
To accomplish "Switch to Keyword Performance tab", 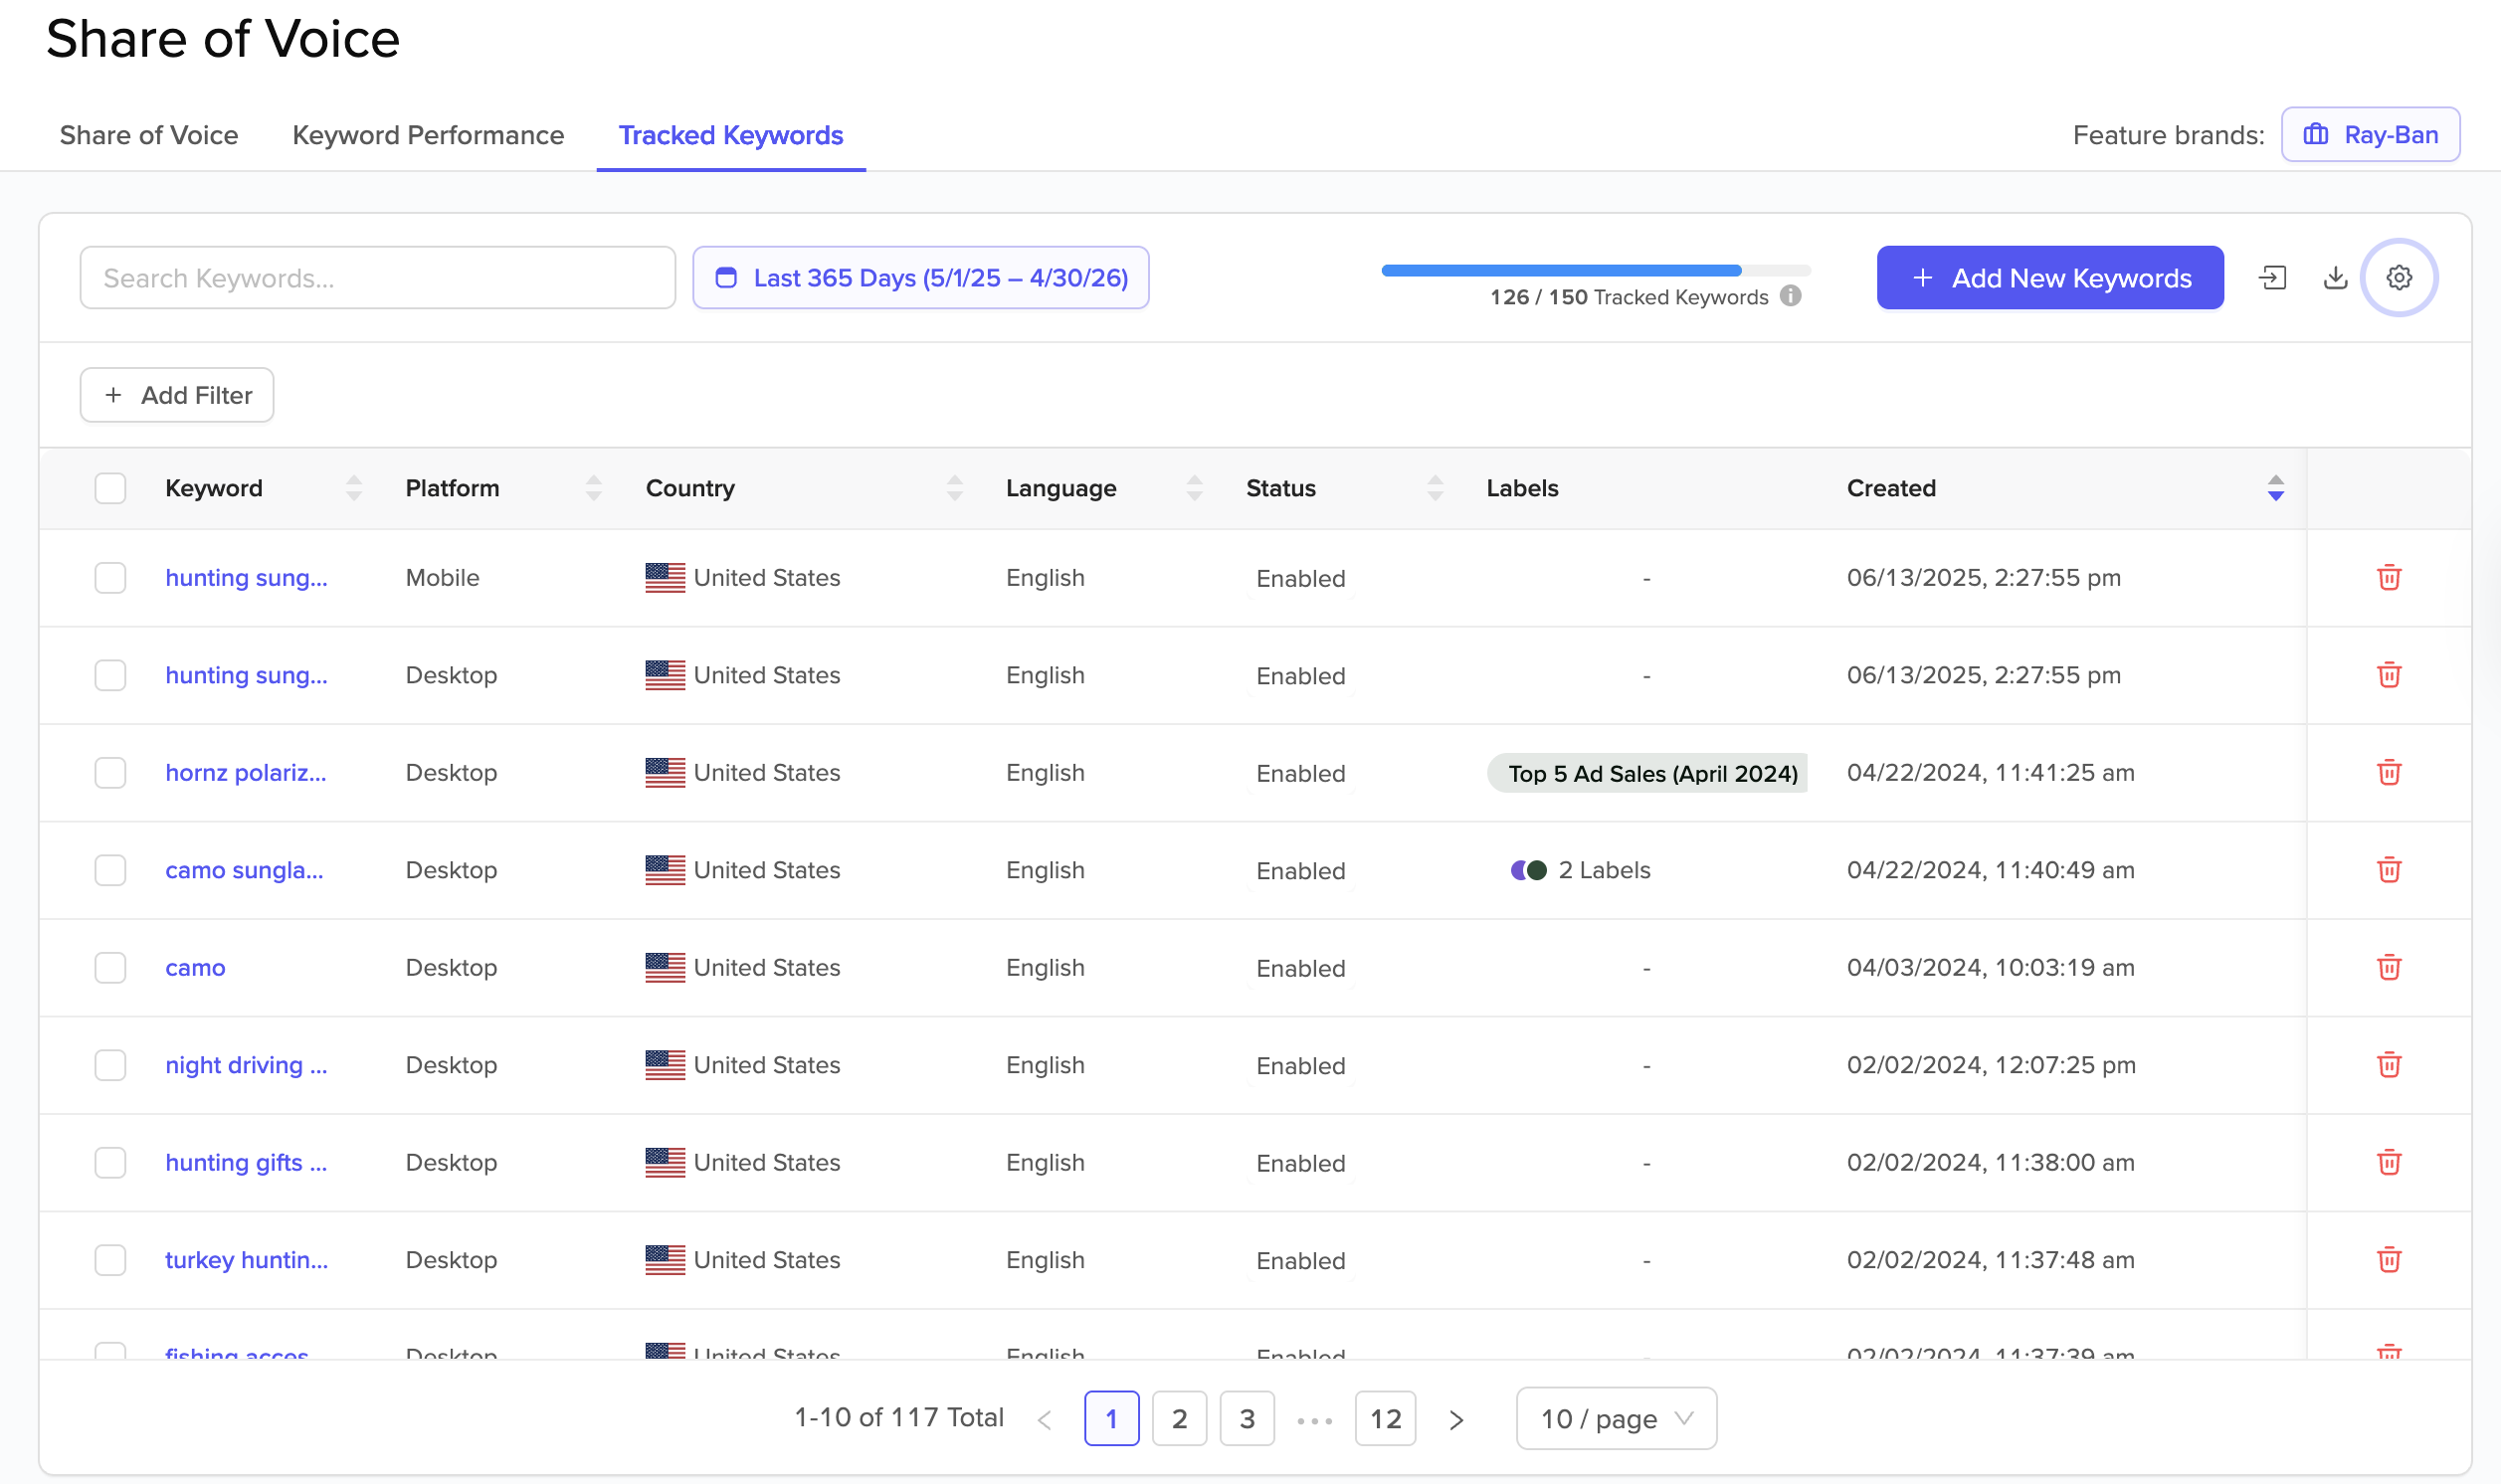I will click(x=428, y=135).
